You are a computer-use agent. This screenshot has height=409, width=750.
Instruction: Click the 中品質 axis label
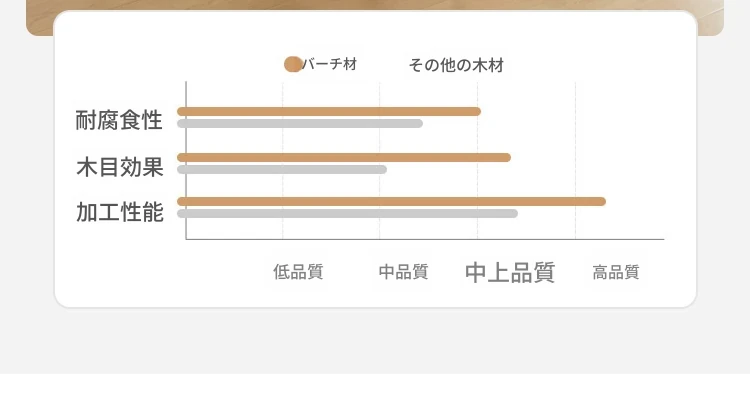coord(403,272)
